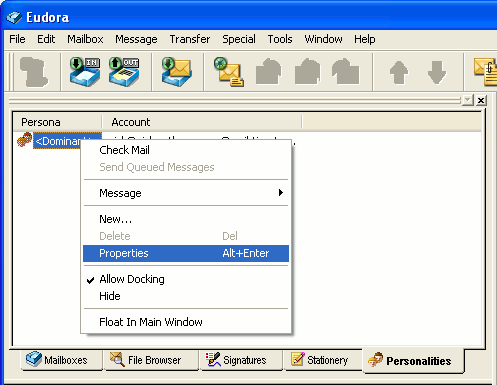Open the File menu

17,39
